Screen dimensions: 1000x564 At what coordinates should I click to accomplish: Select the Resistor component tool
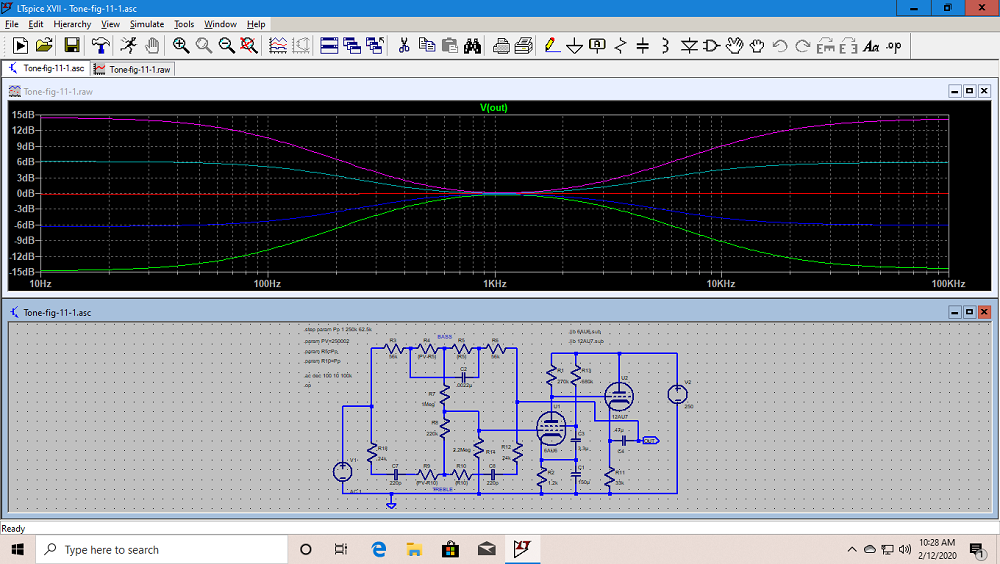click(620, 45)
